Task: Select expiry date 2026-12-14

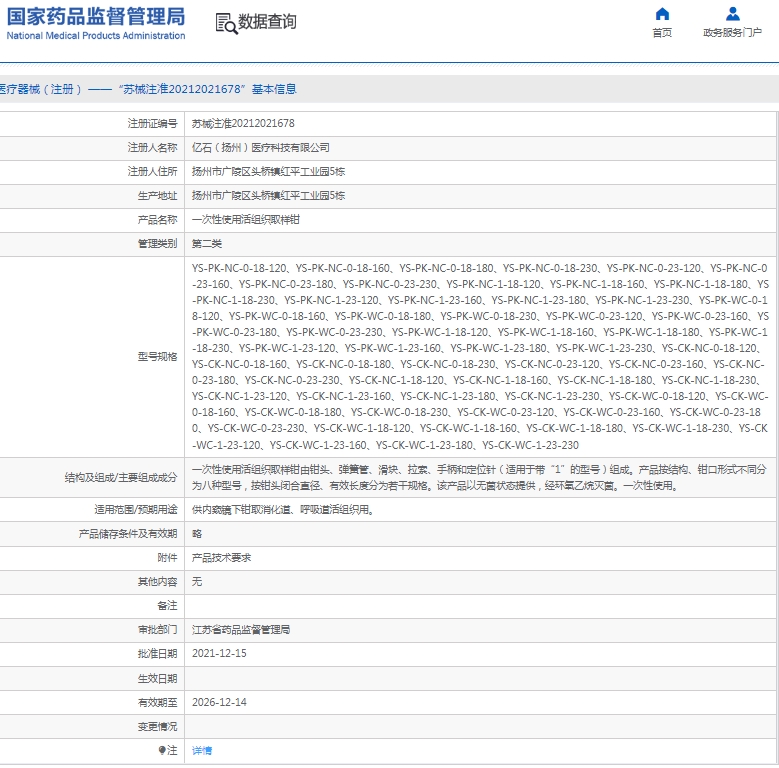Action: point(219,702)
